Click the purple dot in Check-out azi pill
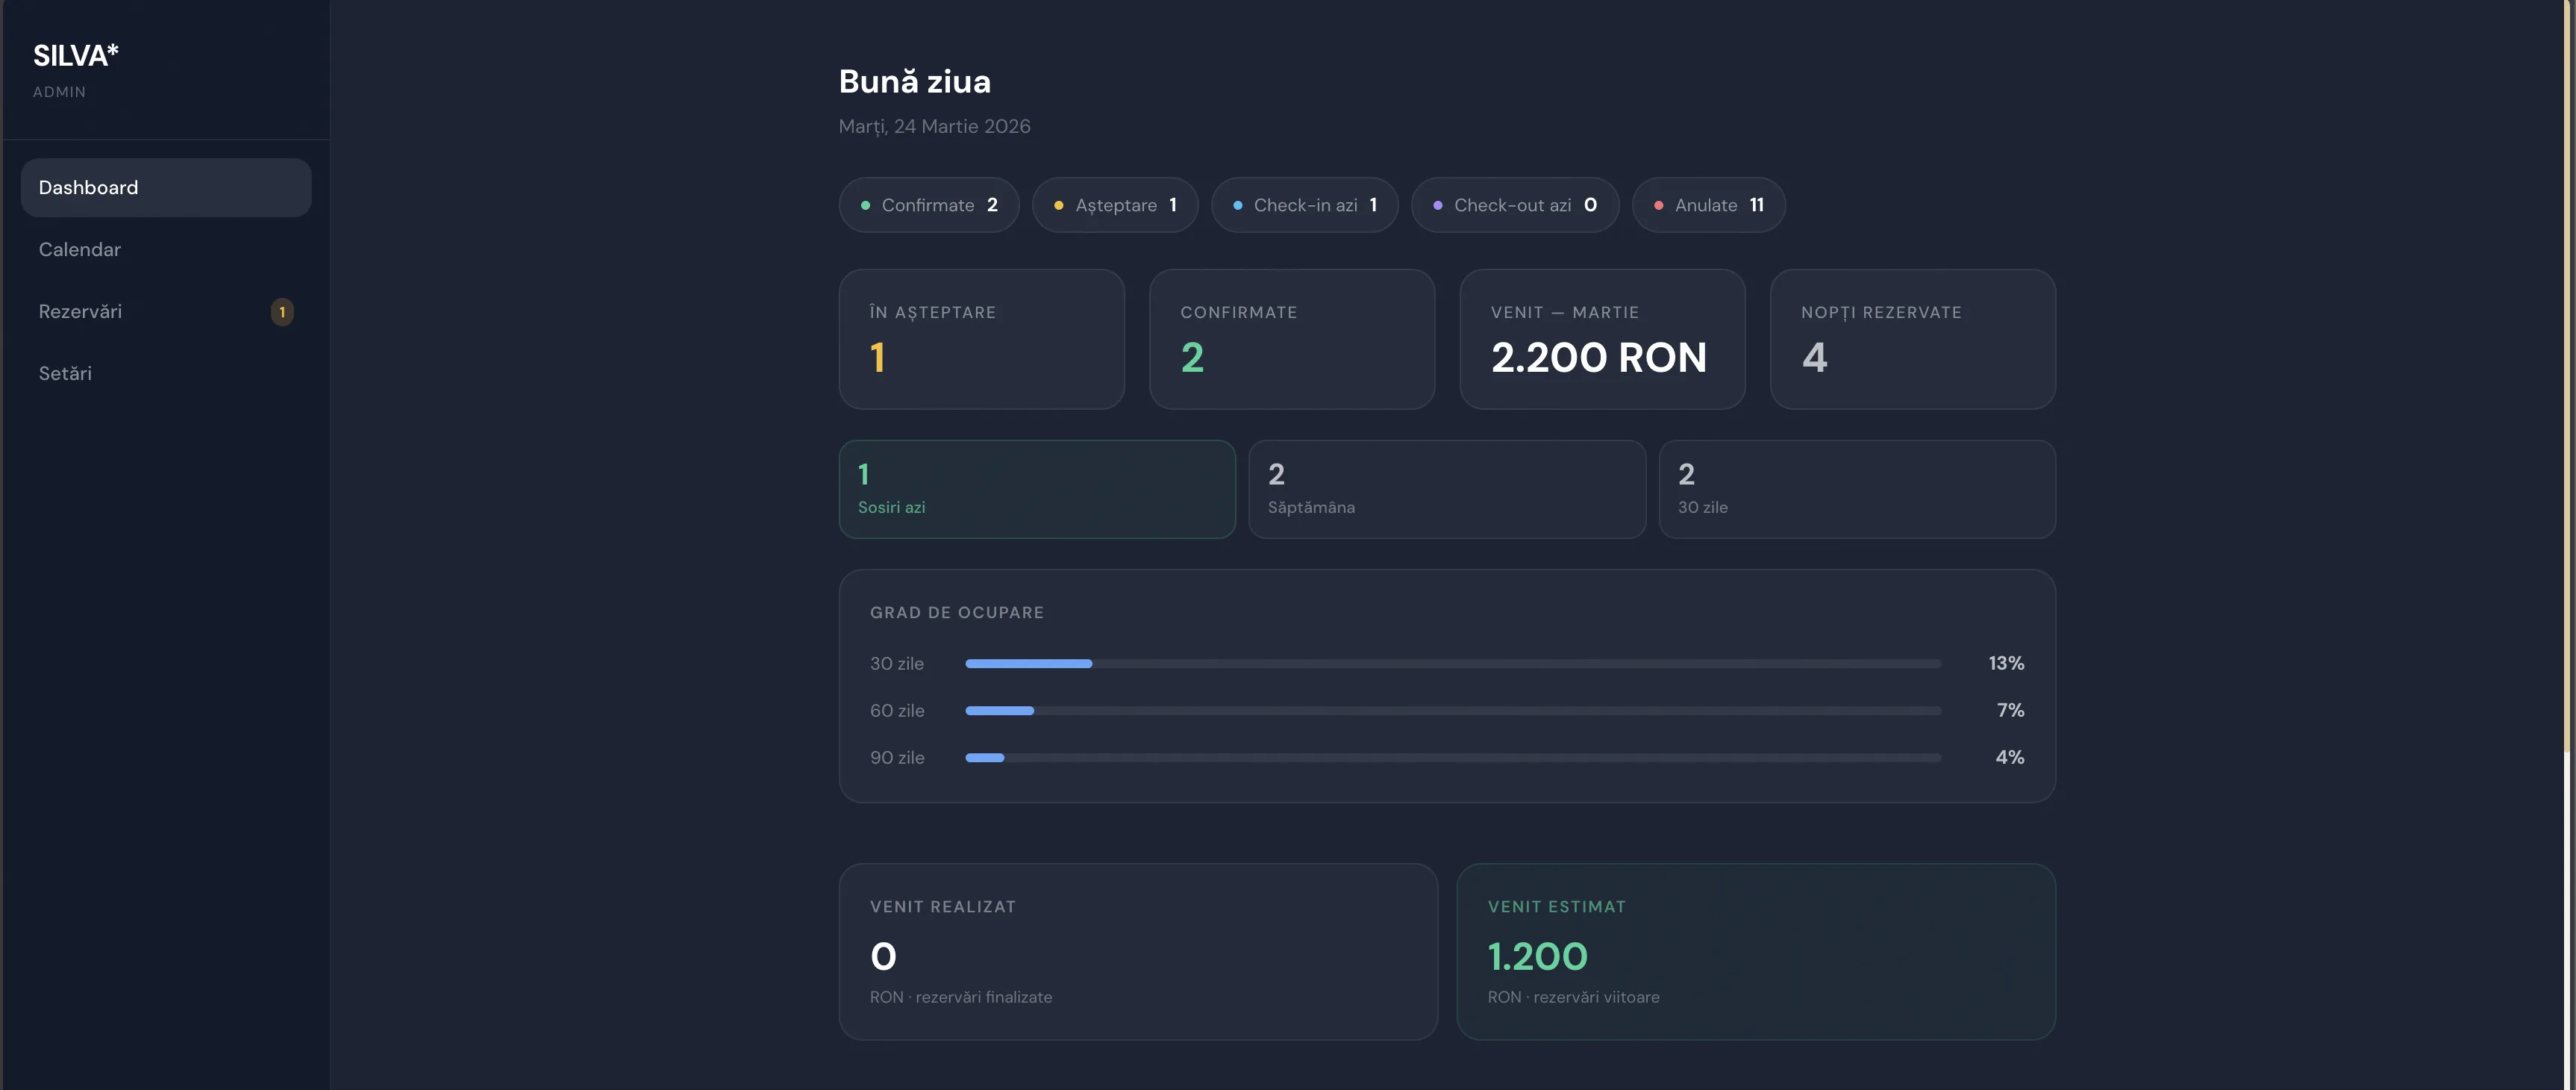 pyautogui.click(x=1437, y=205)
